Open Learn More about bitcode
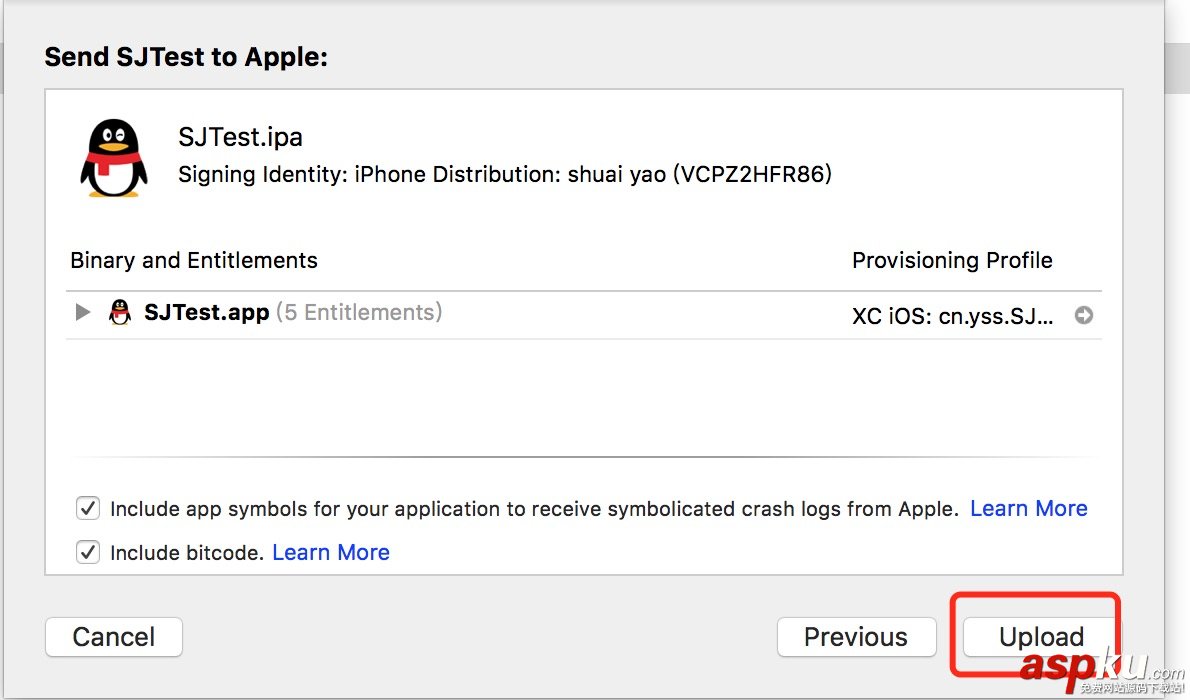Image resolution: width=1190 pixels, height=700 pixels. click(x=331, y=551)
